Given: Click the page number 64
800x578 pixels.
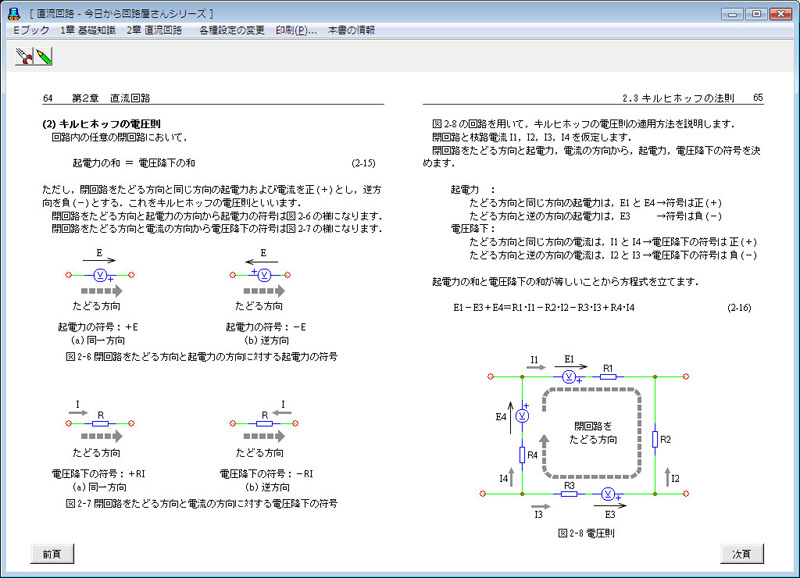Looking at the screenshot, I should (48, 98).
